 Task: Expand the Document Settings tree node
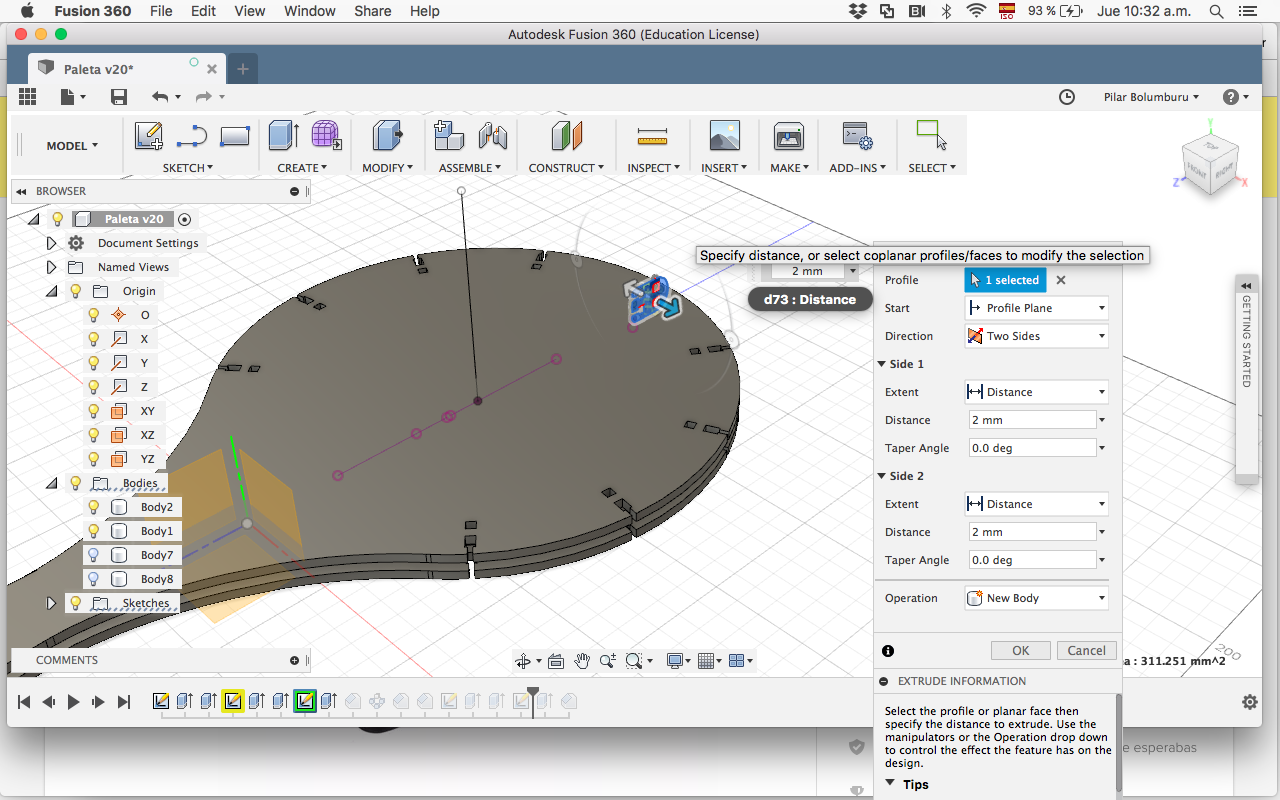pyautogui.click(x=52, y=243)
